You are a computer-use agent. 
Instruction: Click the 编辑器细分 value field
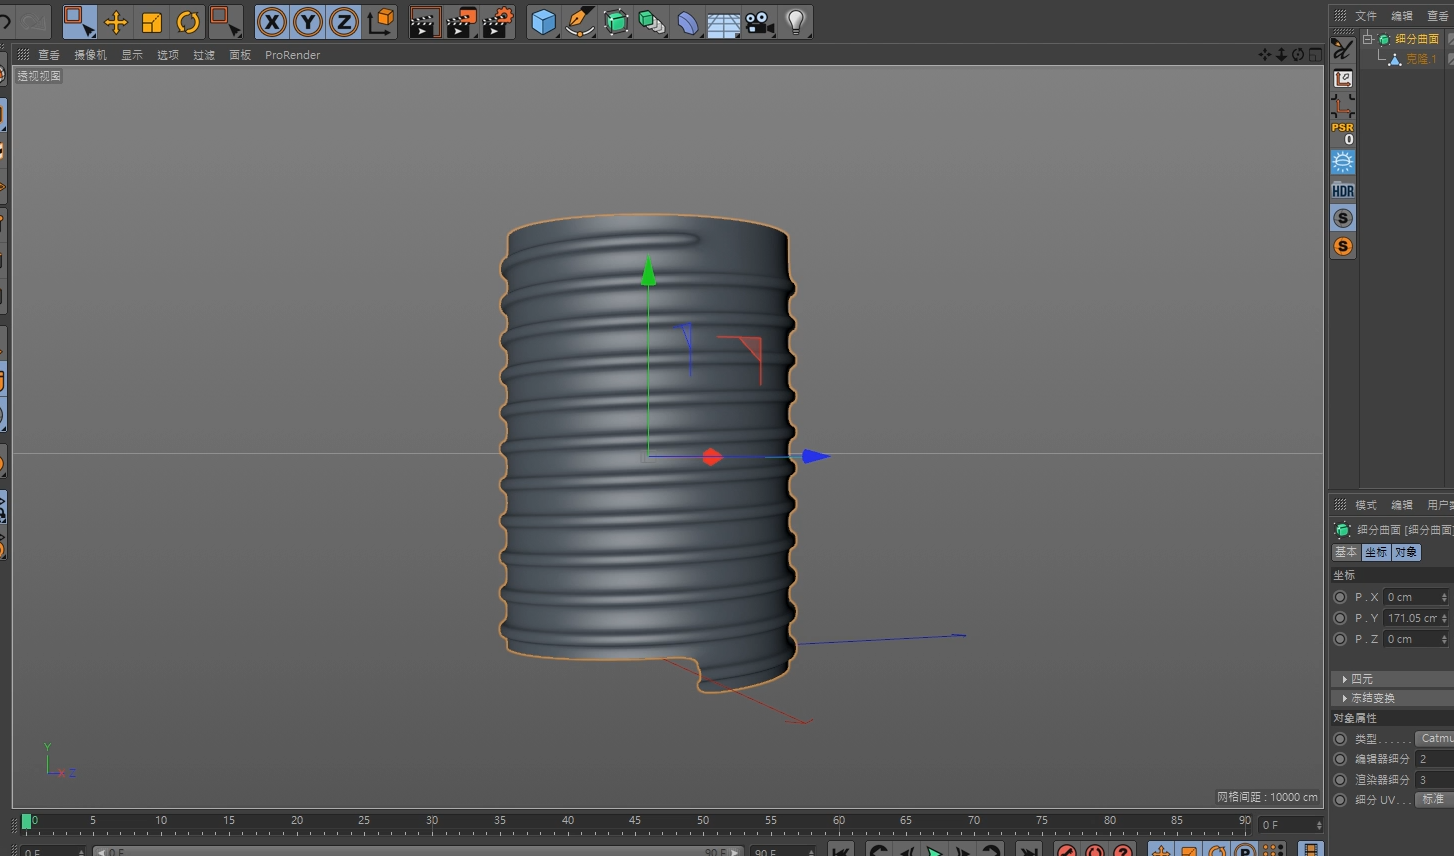pos(1434,759)
